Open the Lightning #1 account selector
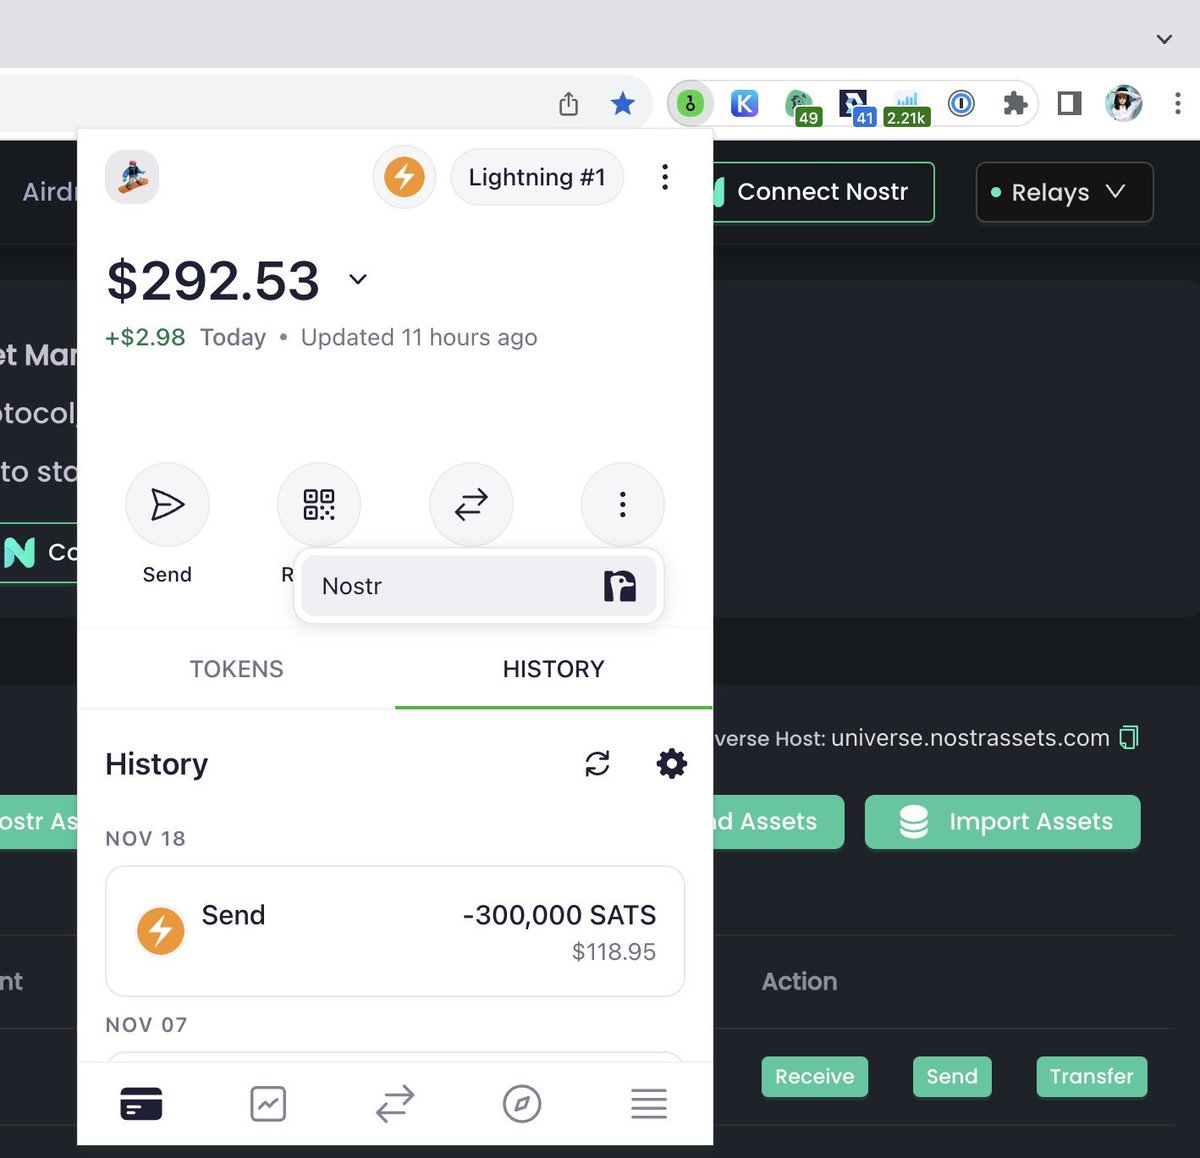Viewport: 1200px width, 1158px height. pyautogui.click(x=537, y=177)
